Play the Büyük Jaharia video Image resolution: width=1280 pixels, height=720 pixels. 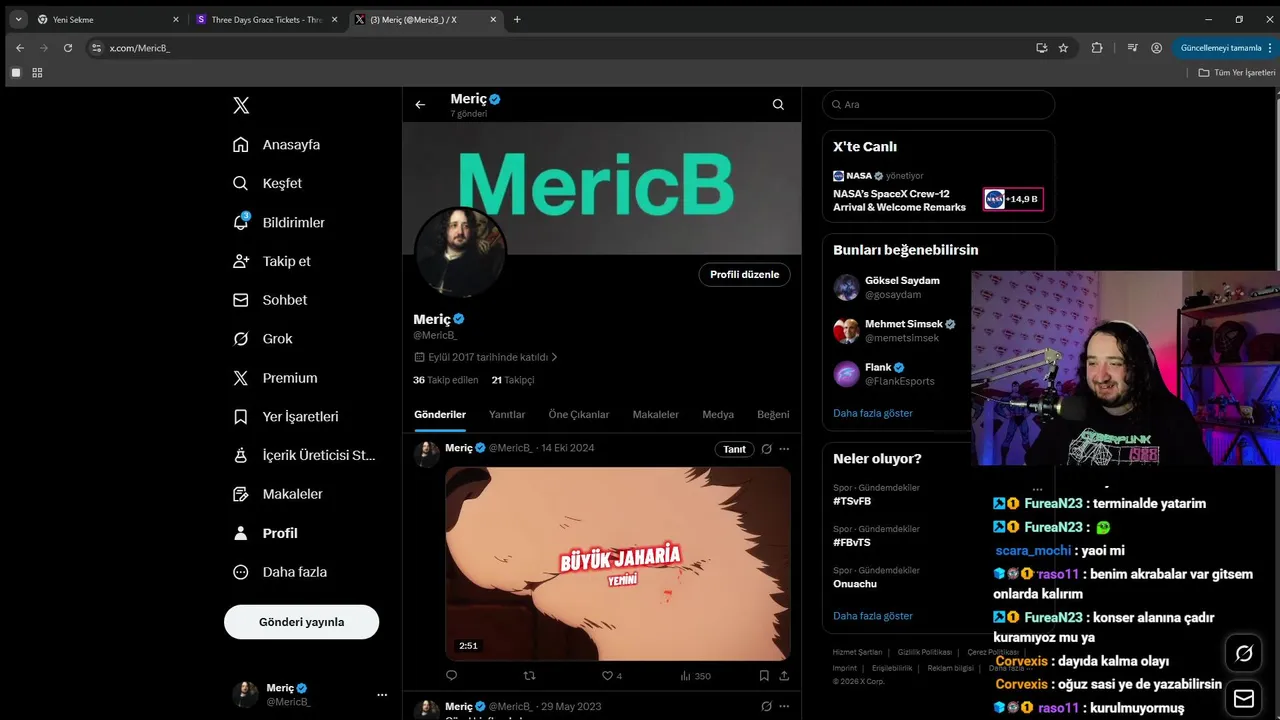(618, 563)
